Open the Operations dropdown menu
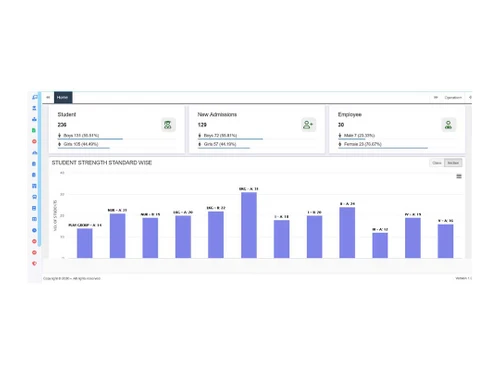 [x=453, y=98]
